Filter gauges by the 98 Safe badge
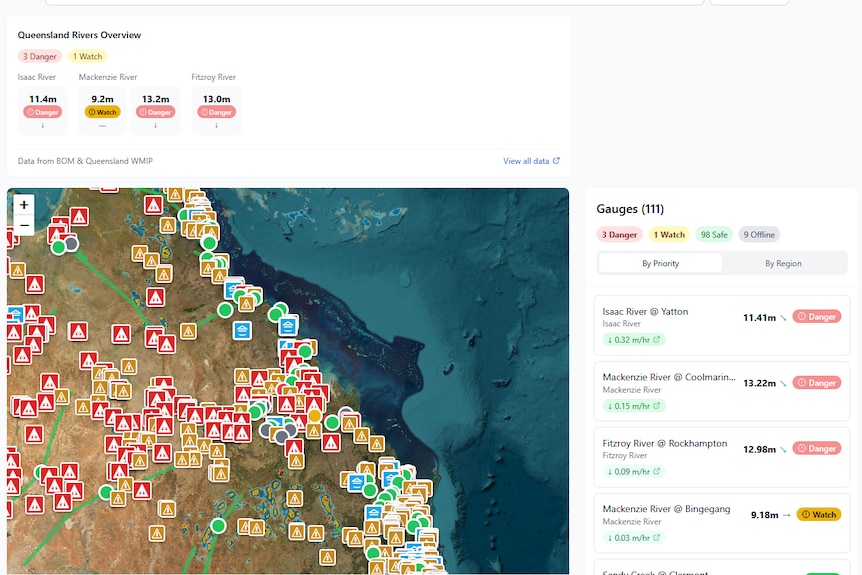Viewport: 862px width, 575px height. [x=714, y=235]
